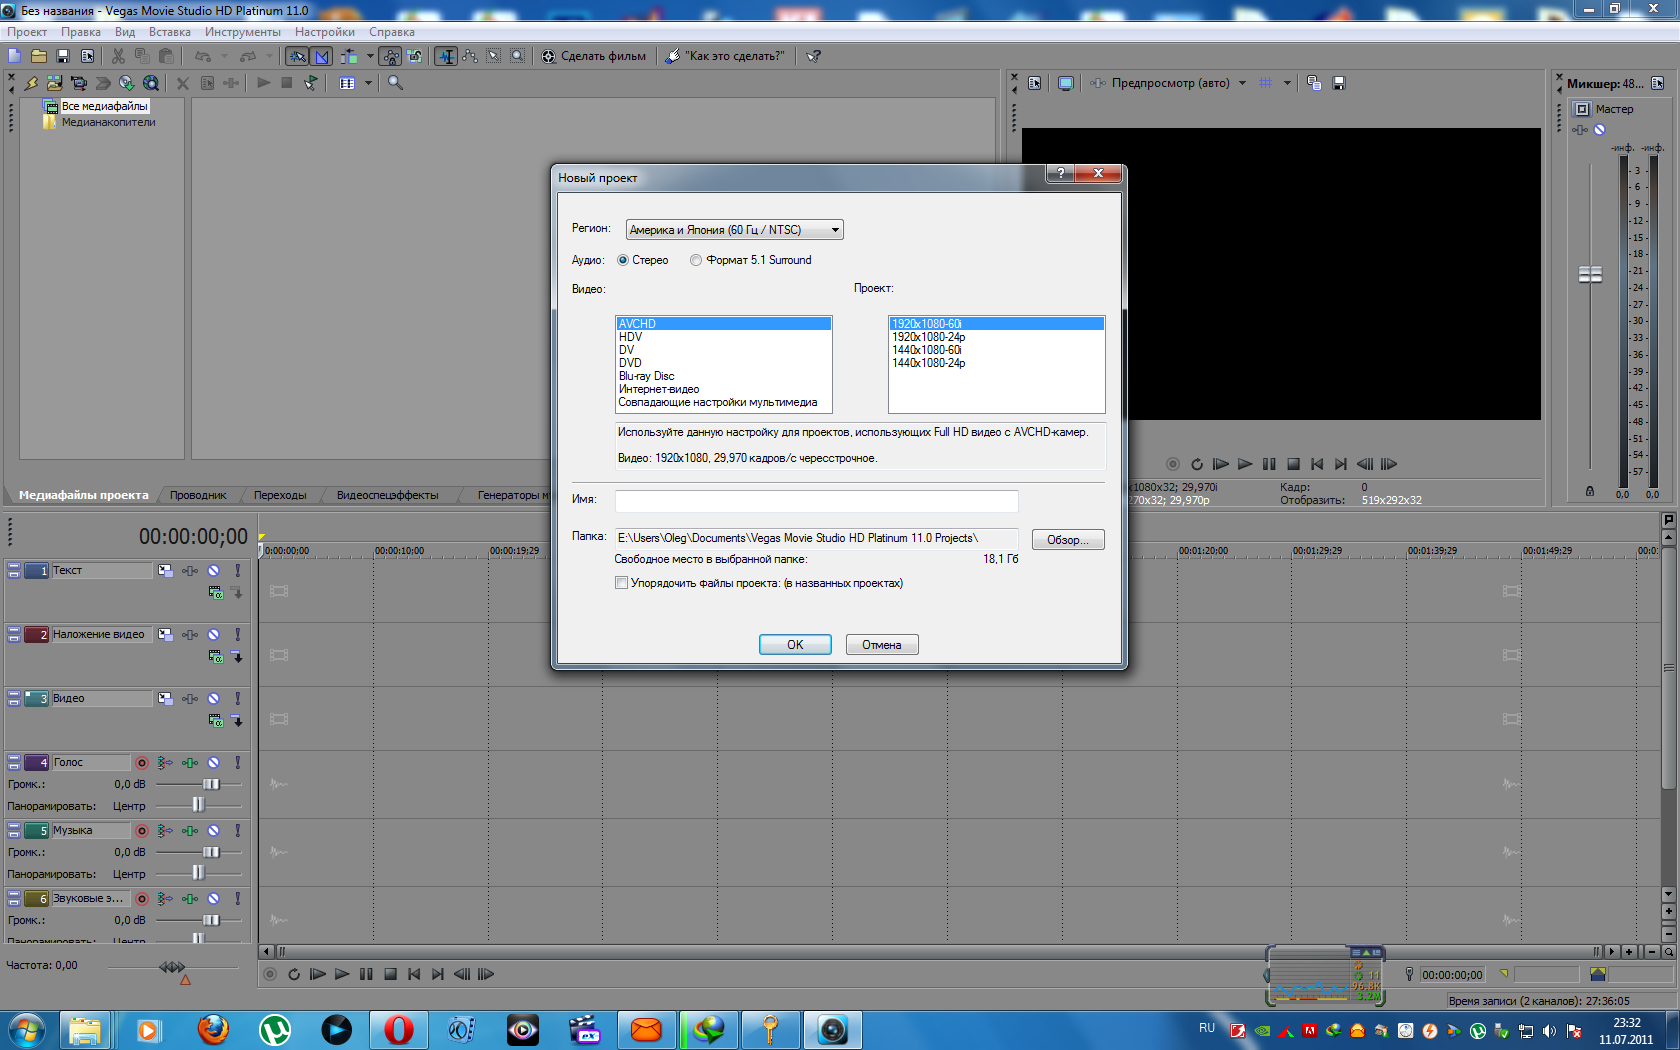Click the media search magnifier icon

[x=396, y=83]
